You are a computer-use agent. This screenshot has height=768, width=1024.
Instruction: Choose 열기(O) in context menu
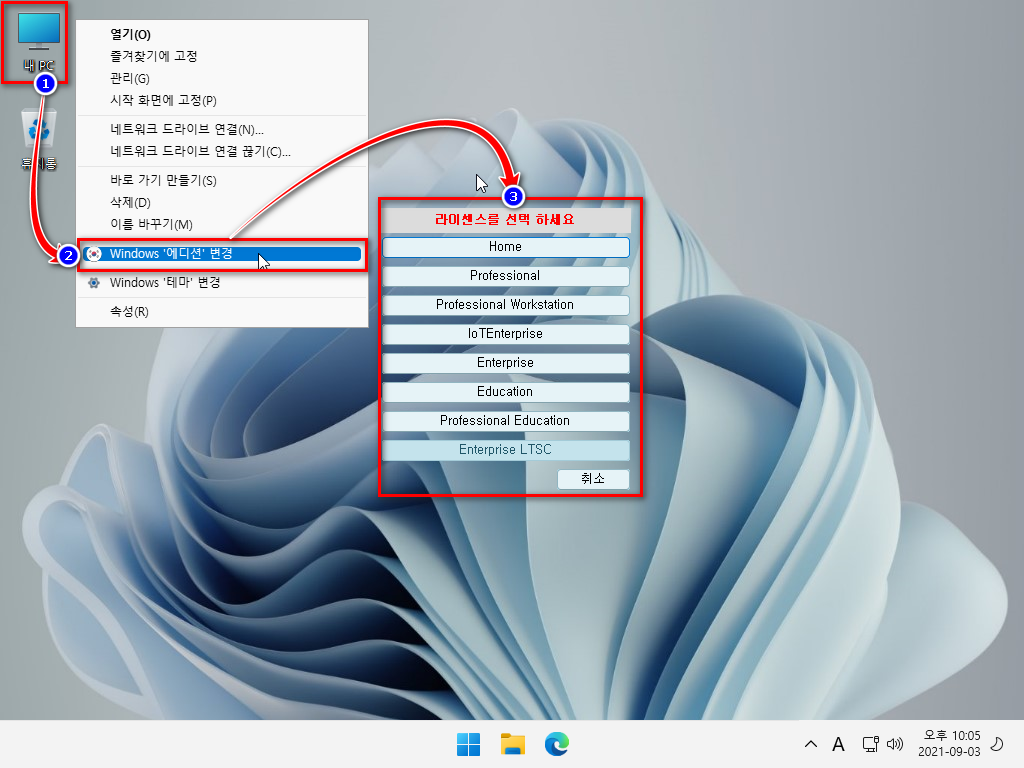coord(222,34)
